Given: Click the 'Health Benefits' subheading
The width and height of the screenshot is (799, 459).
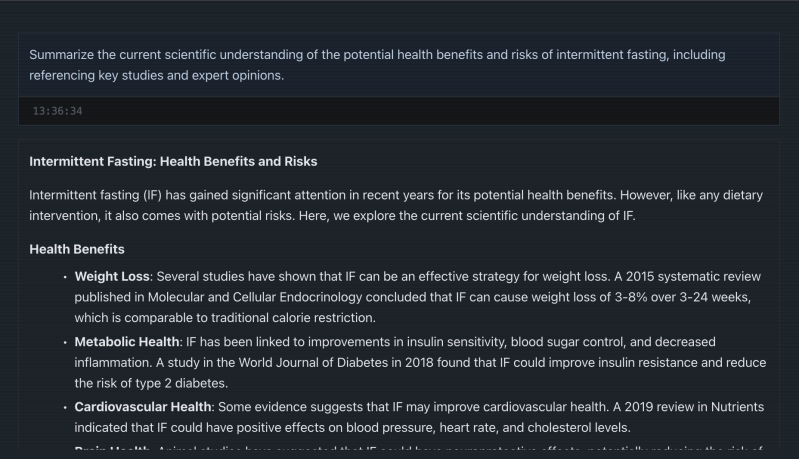Looking at the screenshot, I should pyautogui.click(x=77, y=249).
